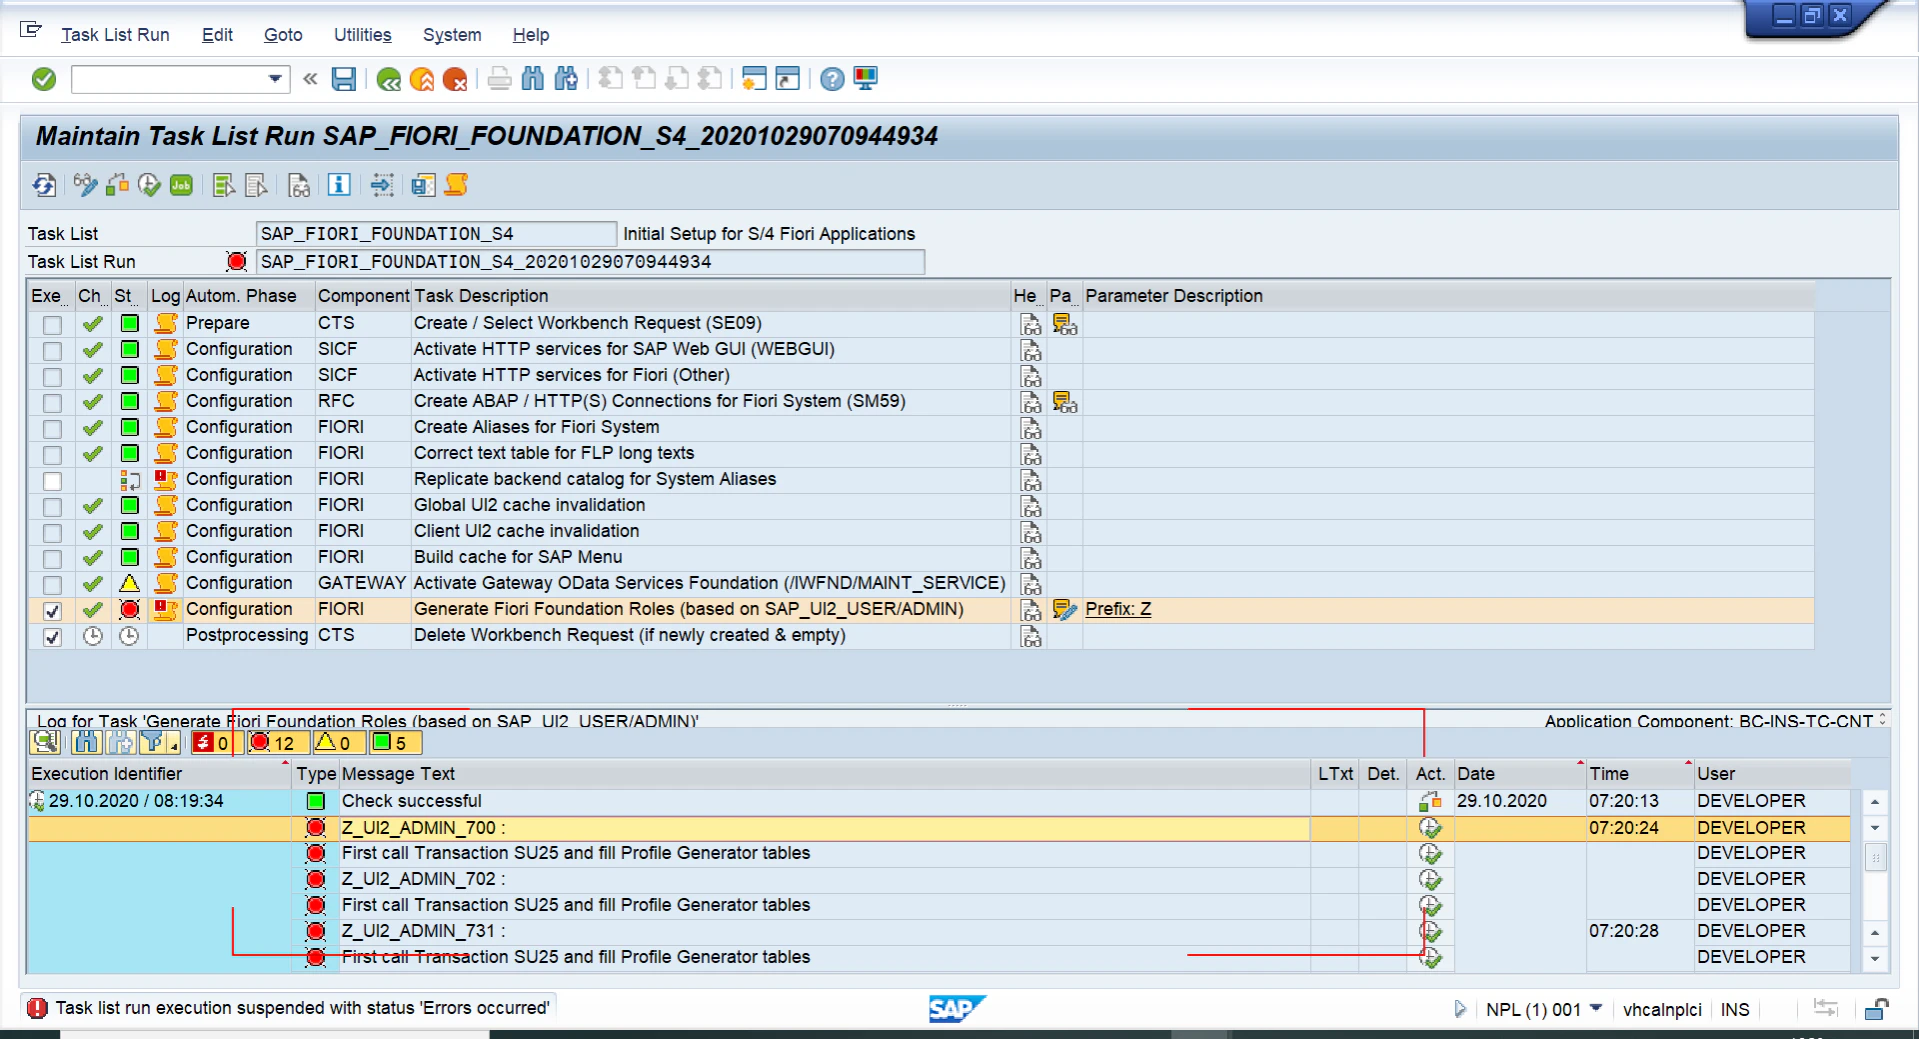
Task: Open the Utilities menu
Action: pos(362,35)
